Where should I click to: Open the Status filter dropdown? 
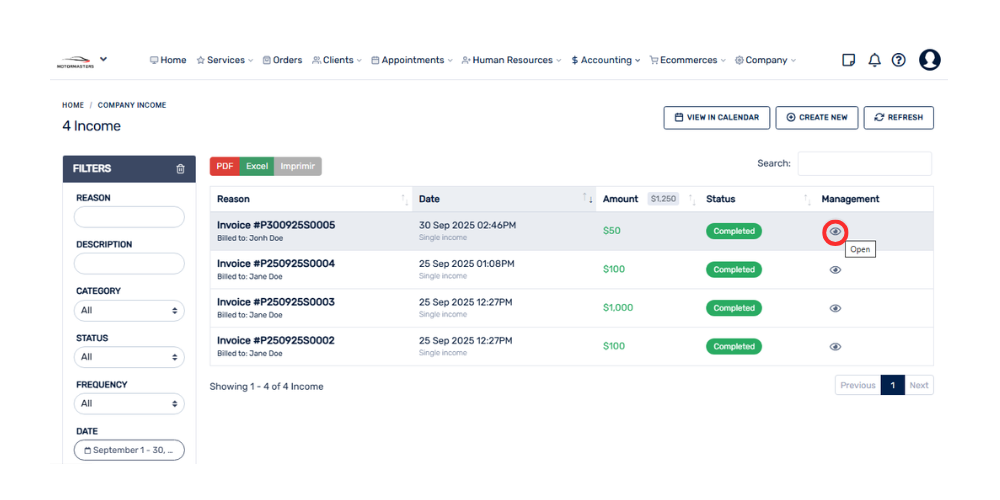[x=129, y=357]
